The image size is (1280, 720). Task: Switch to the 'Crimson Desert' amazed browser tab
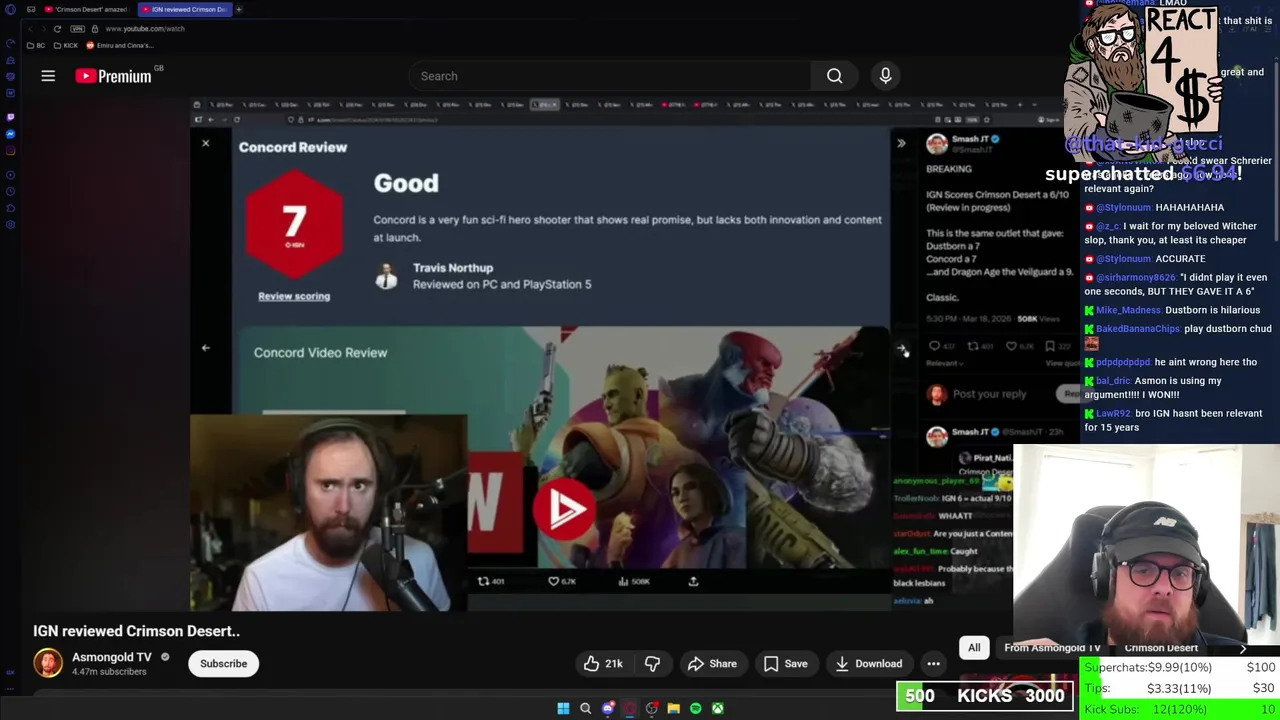(x=85, y=9)
